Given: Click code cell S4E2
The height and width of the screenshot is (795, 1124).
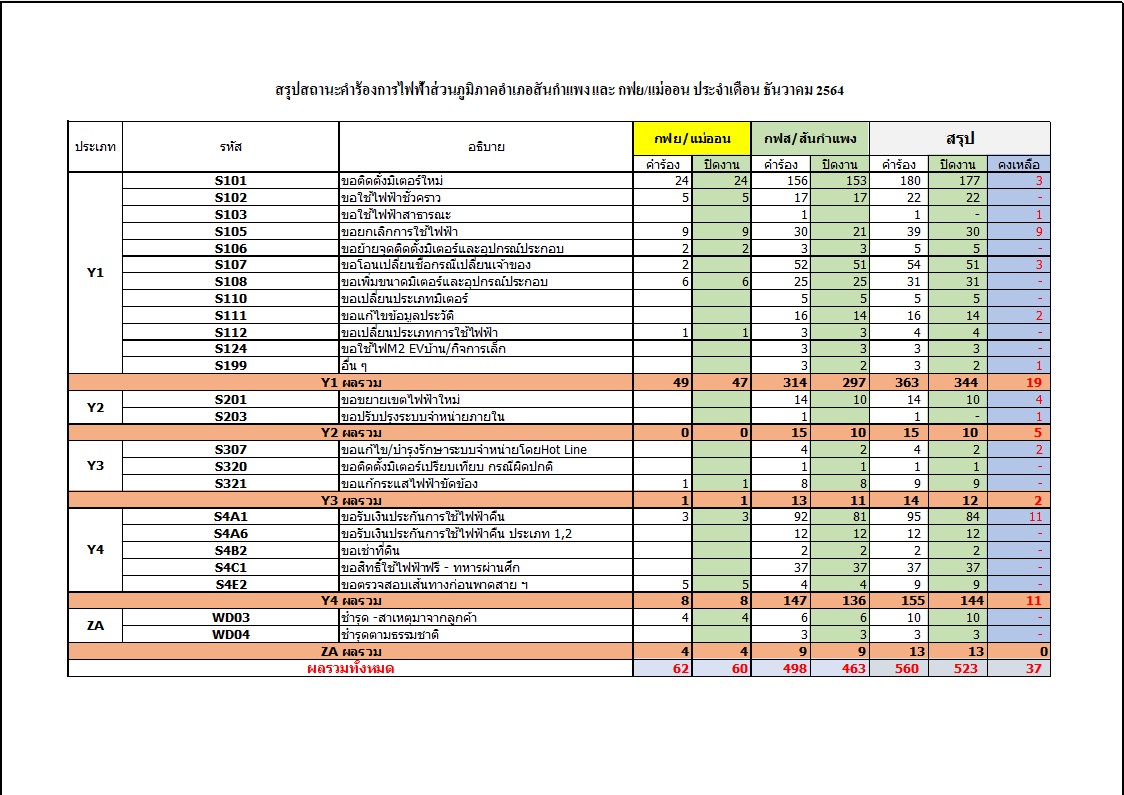Looking at the screenshot, I should [231, 584].
